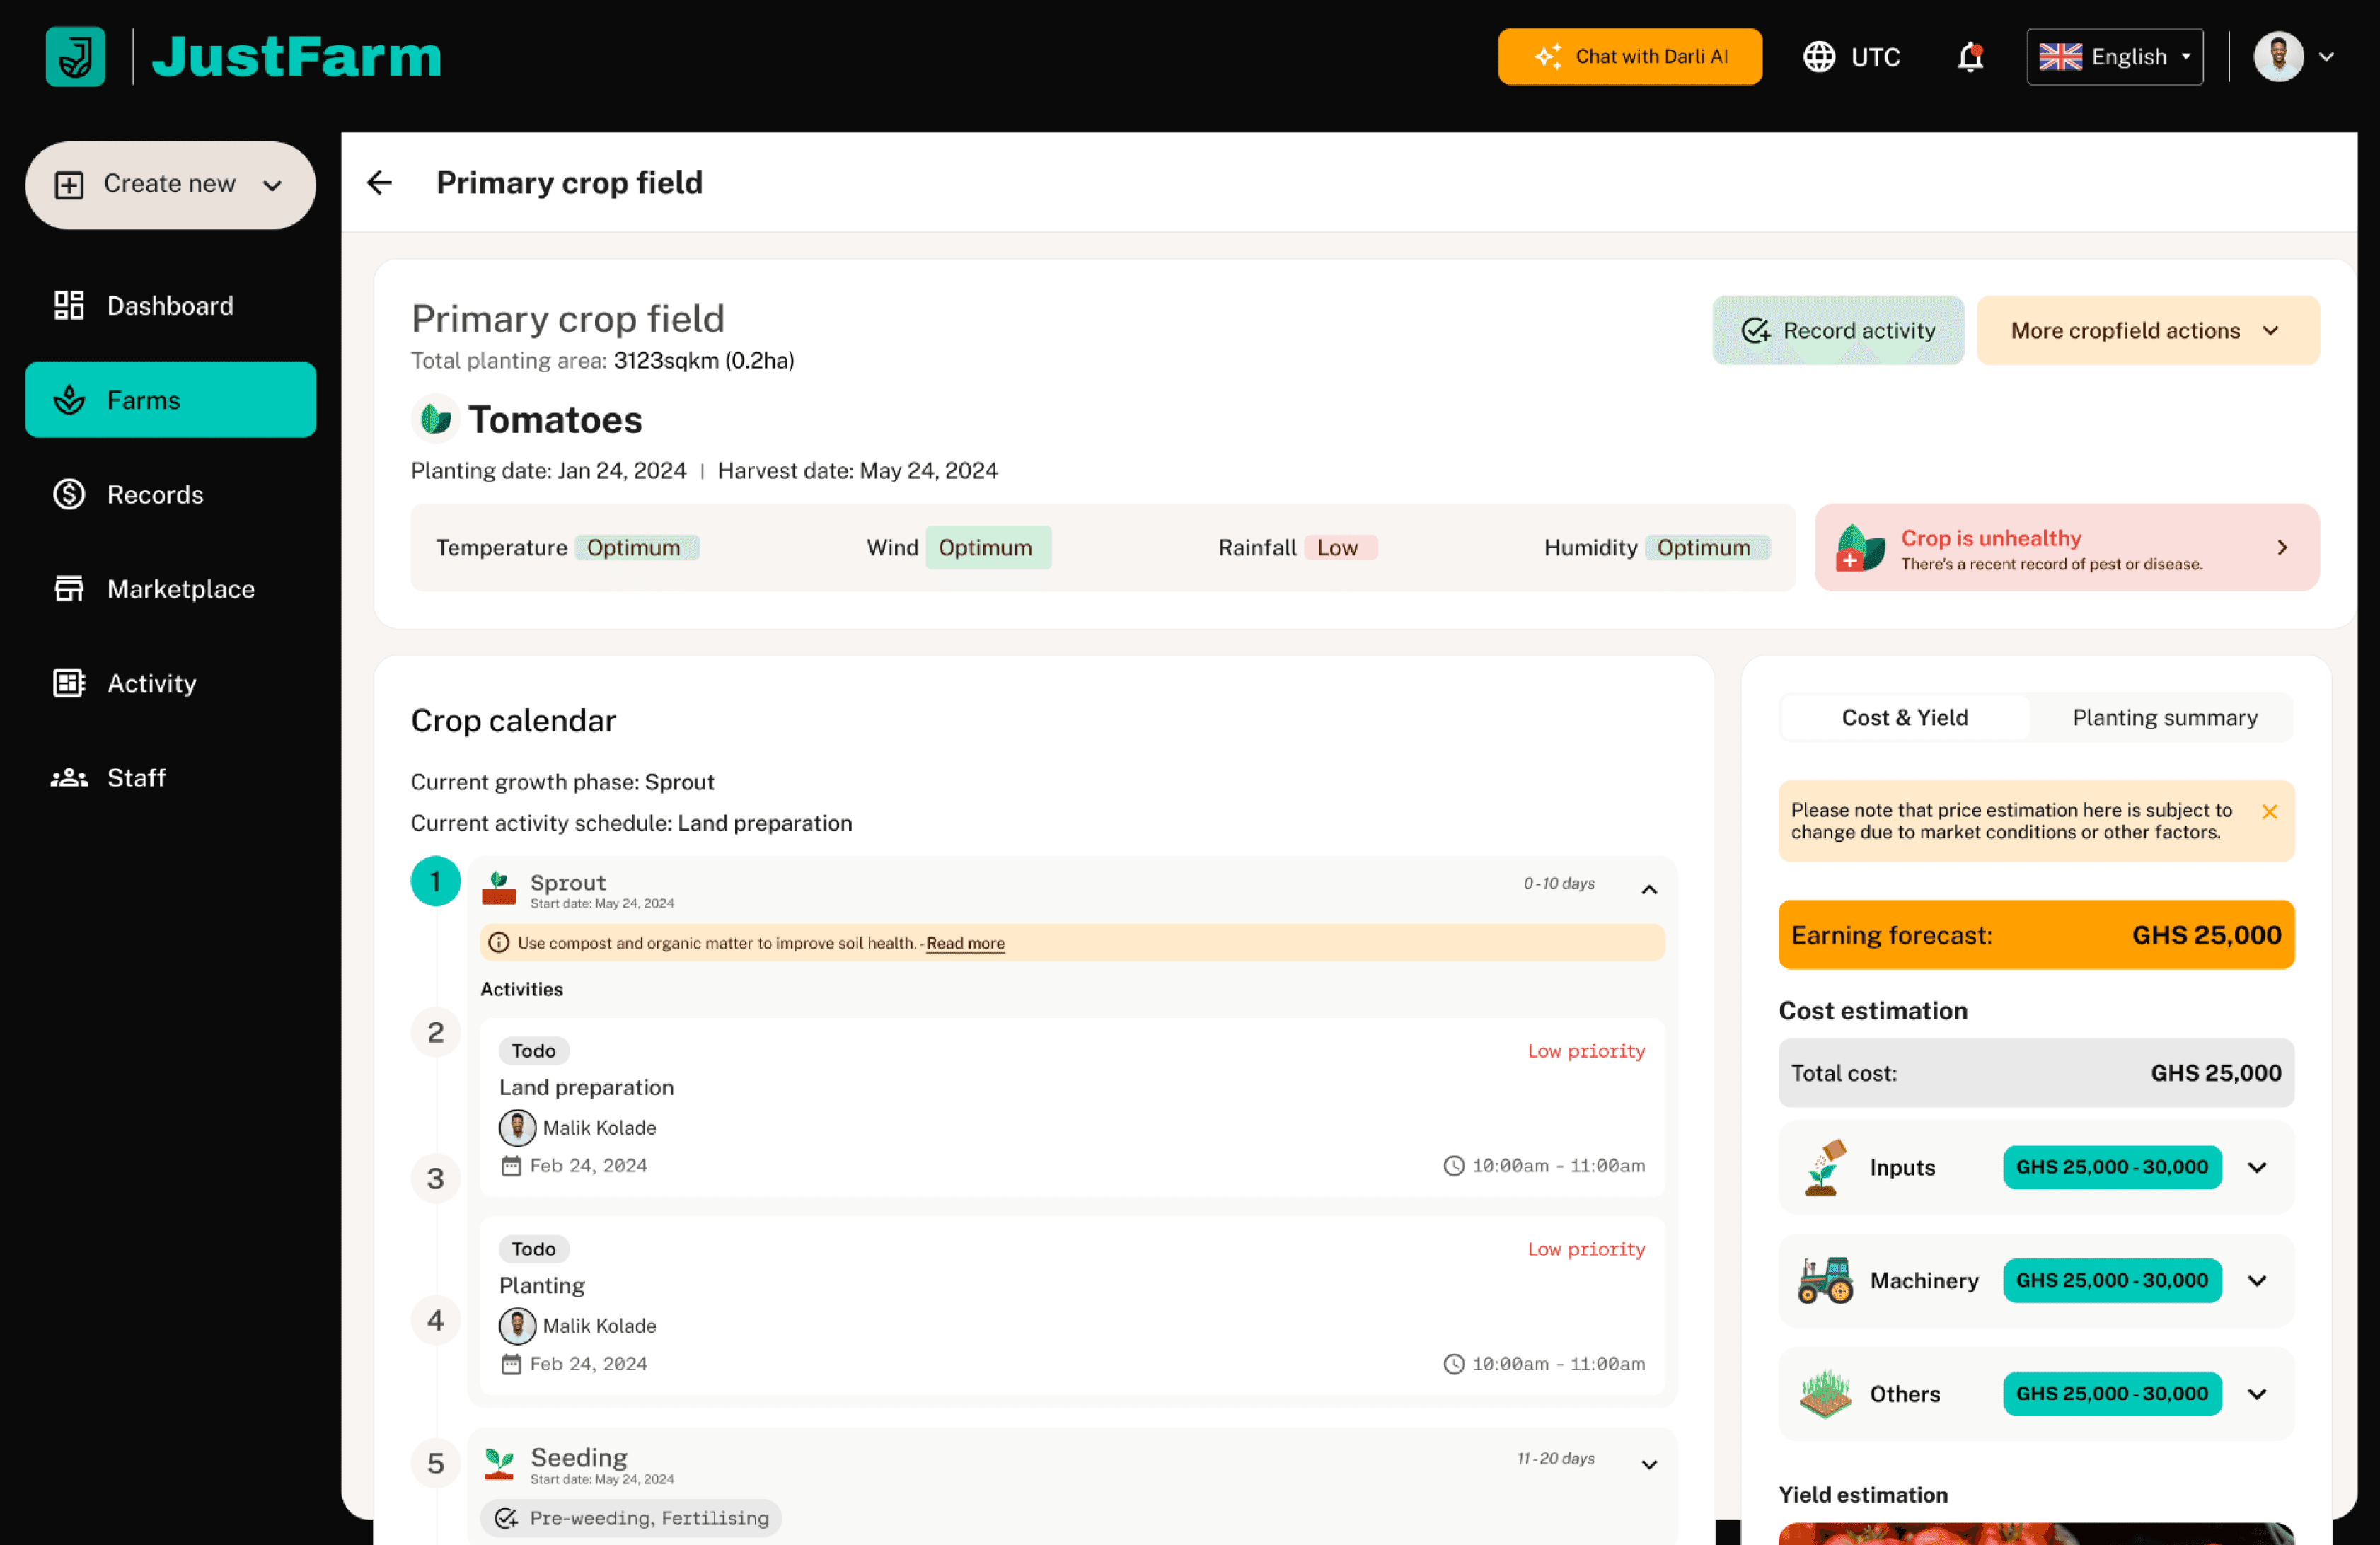Click the JustFarm logo icon
The width and height of the screenshot is (2380, 1545).
(75, 56)
